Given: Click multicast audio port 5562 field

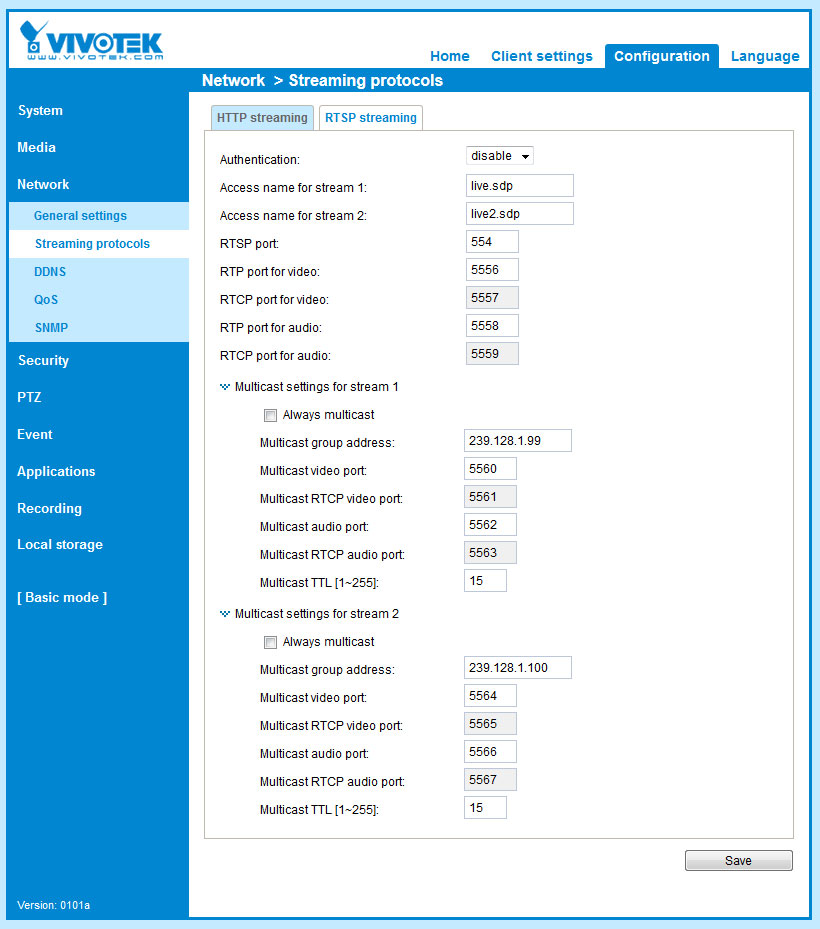Looking at the screenshot, I should click(x=490, y=525).
